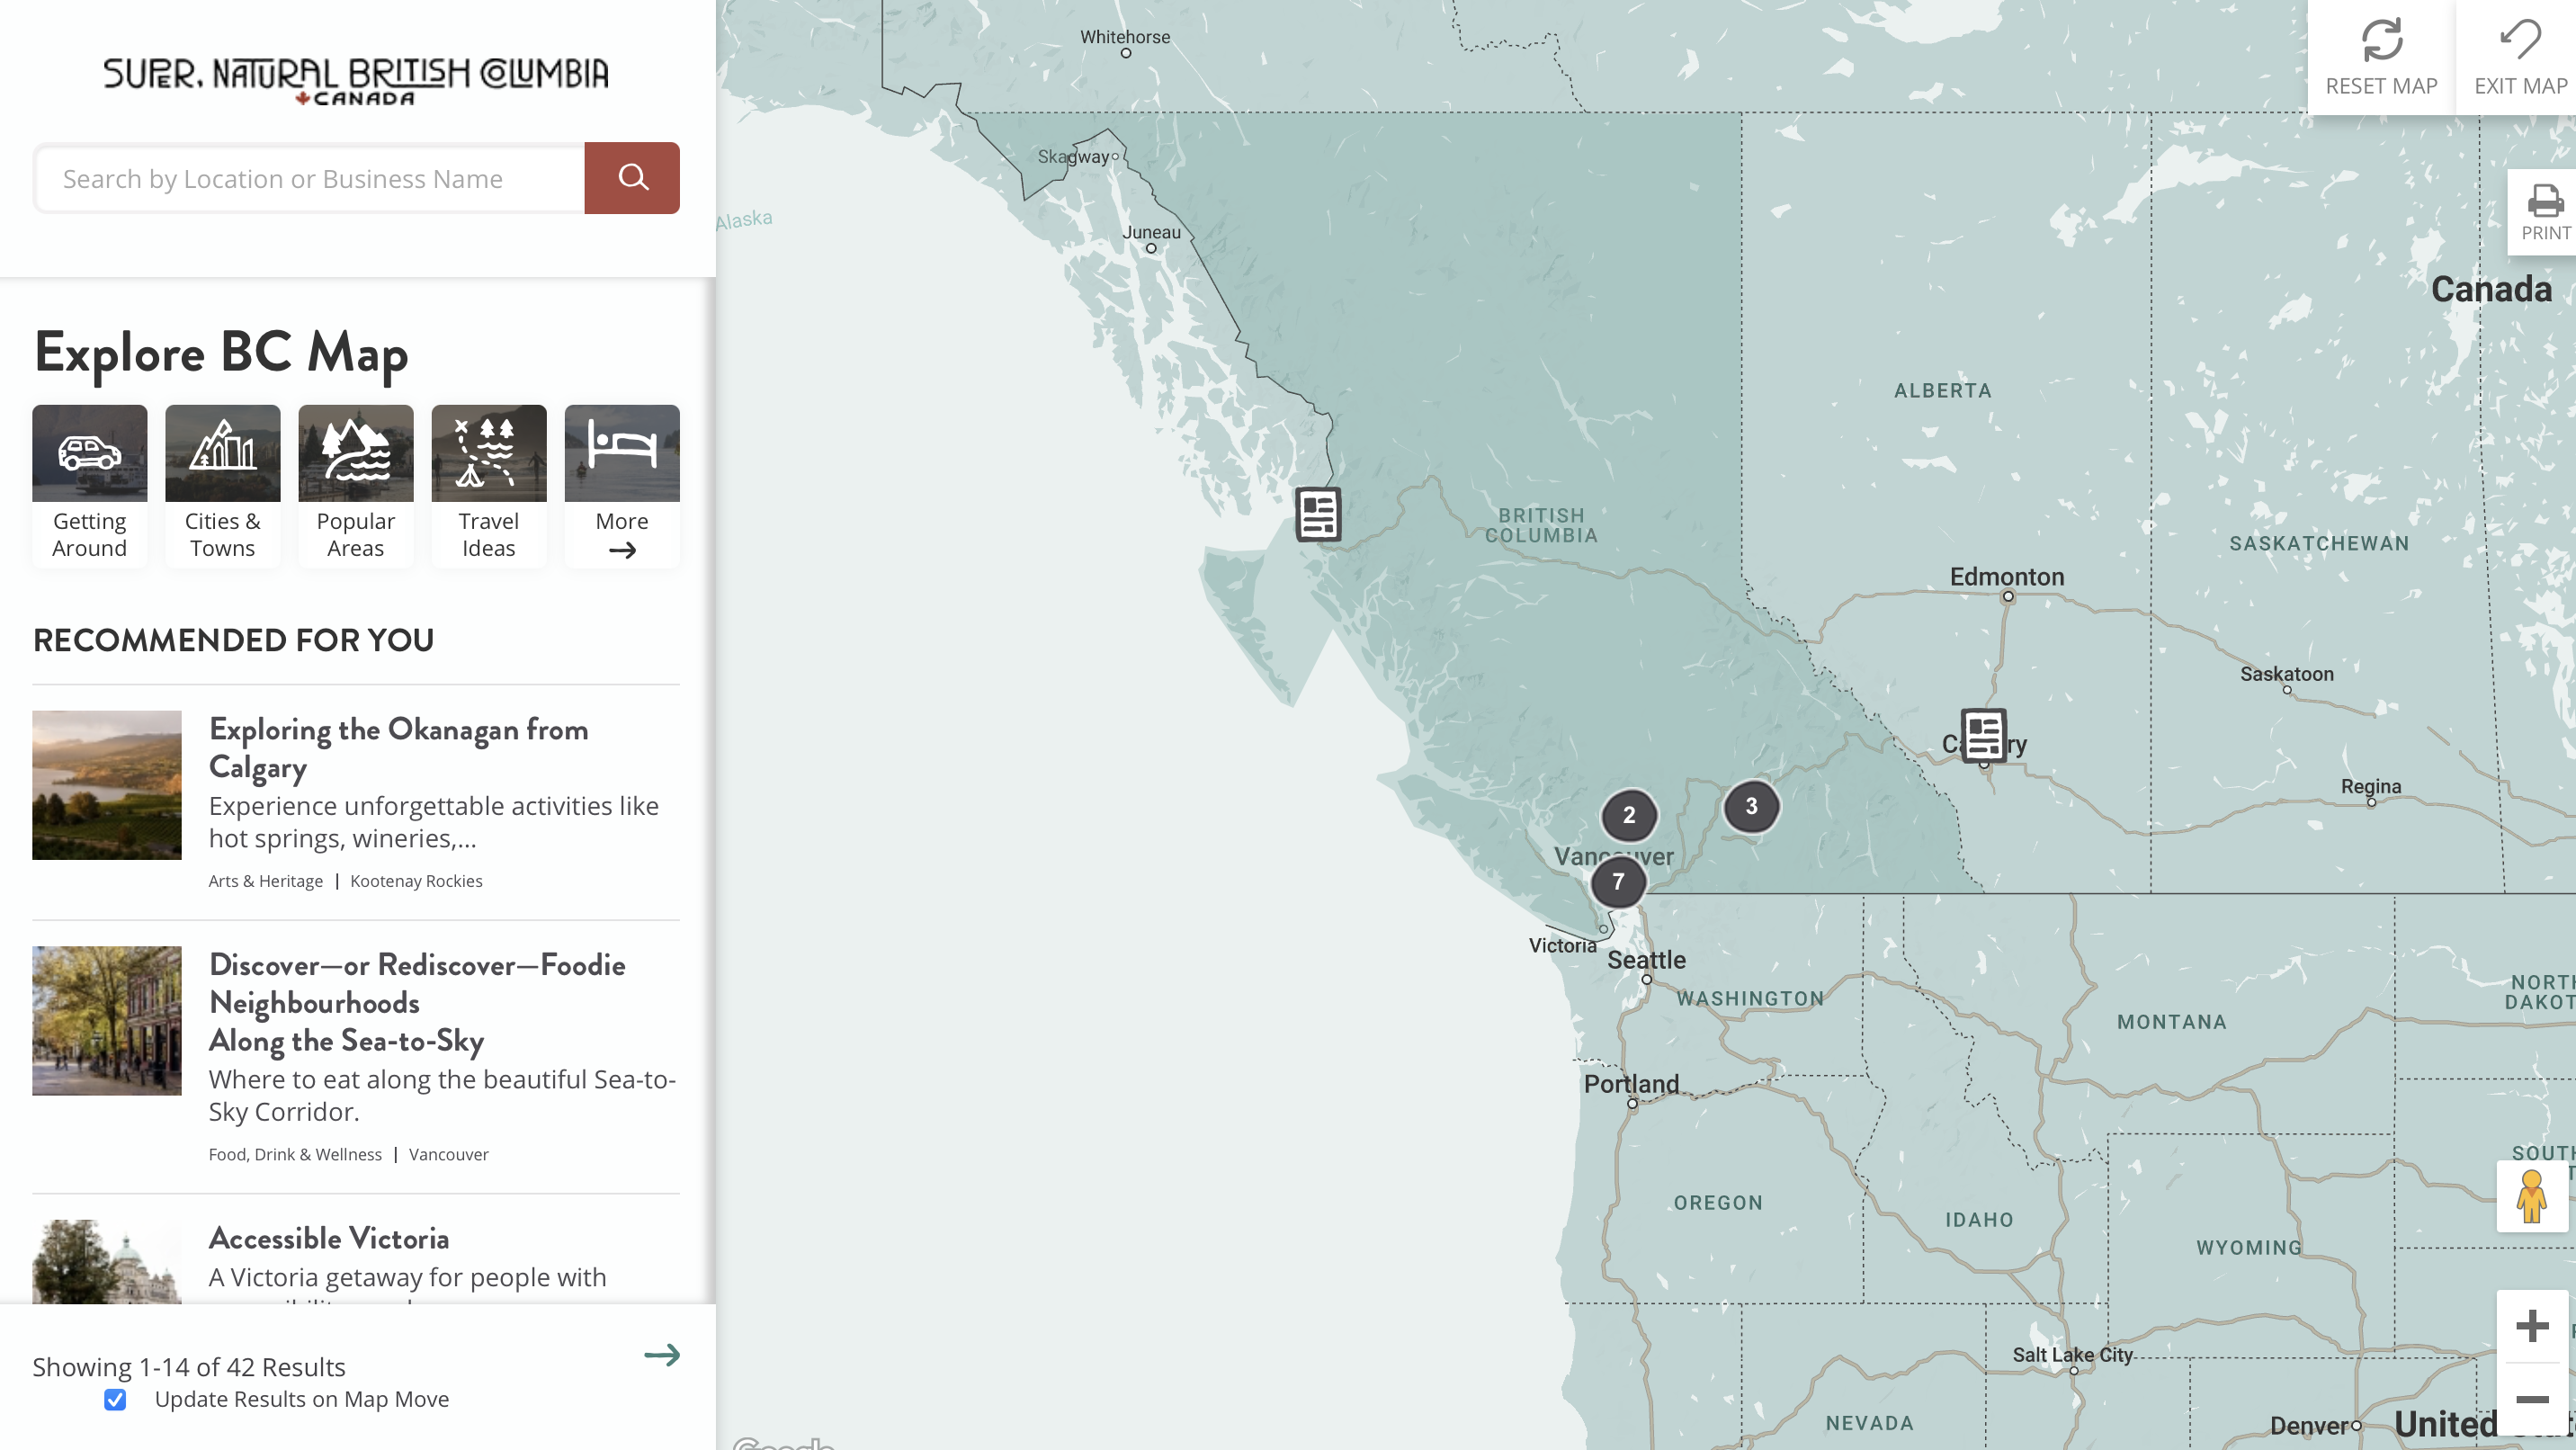Viewport: 2576px width, 1450px height.
Task: Click the red search magnifier button
Action: (x=631, y=178)
